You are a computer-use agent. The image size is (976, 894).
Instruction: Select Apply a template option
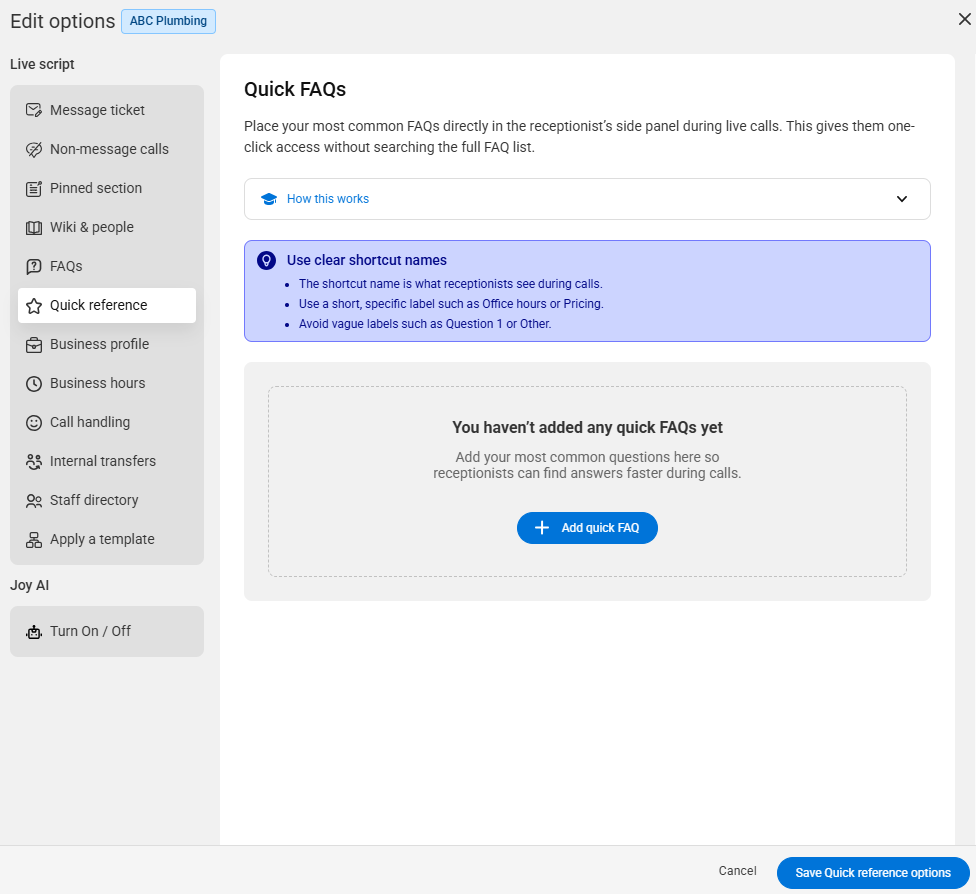point(107,540)
